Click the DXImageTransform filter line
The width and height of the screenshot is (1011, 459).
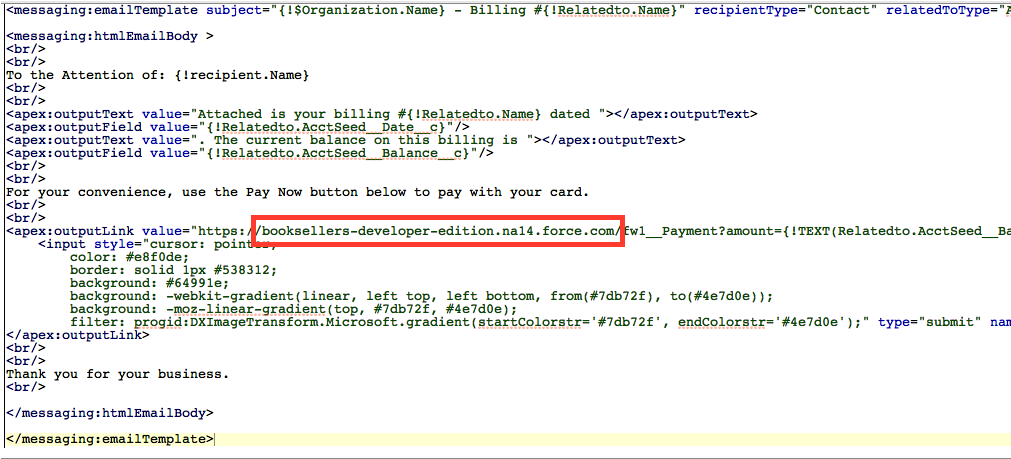coord(540,321)
